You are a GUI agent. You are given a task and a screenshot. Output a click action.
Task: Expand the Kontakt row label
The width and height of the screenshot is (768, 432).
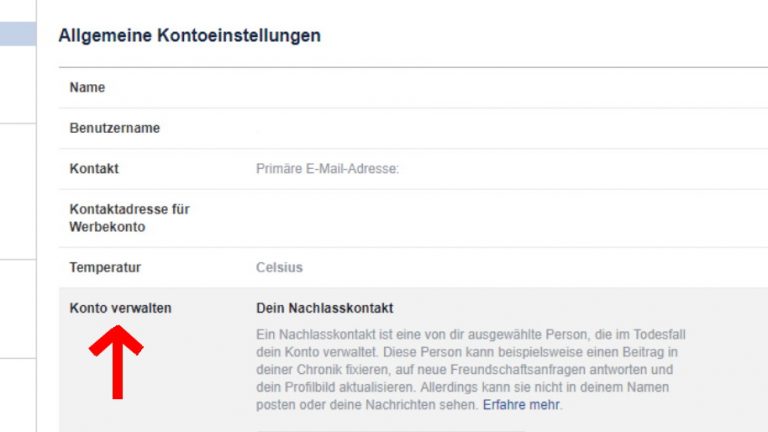tap(94, 169)
